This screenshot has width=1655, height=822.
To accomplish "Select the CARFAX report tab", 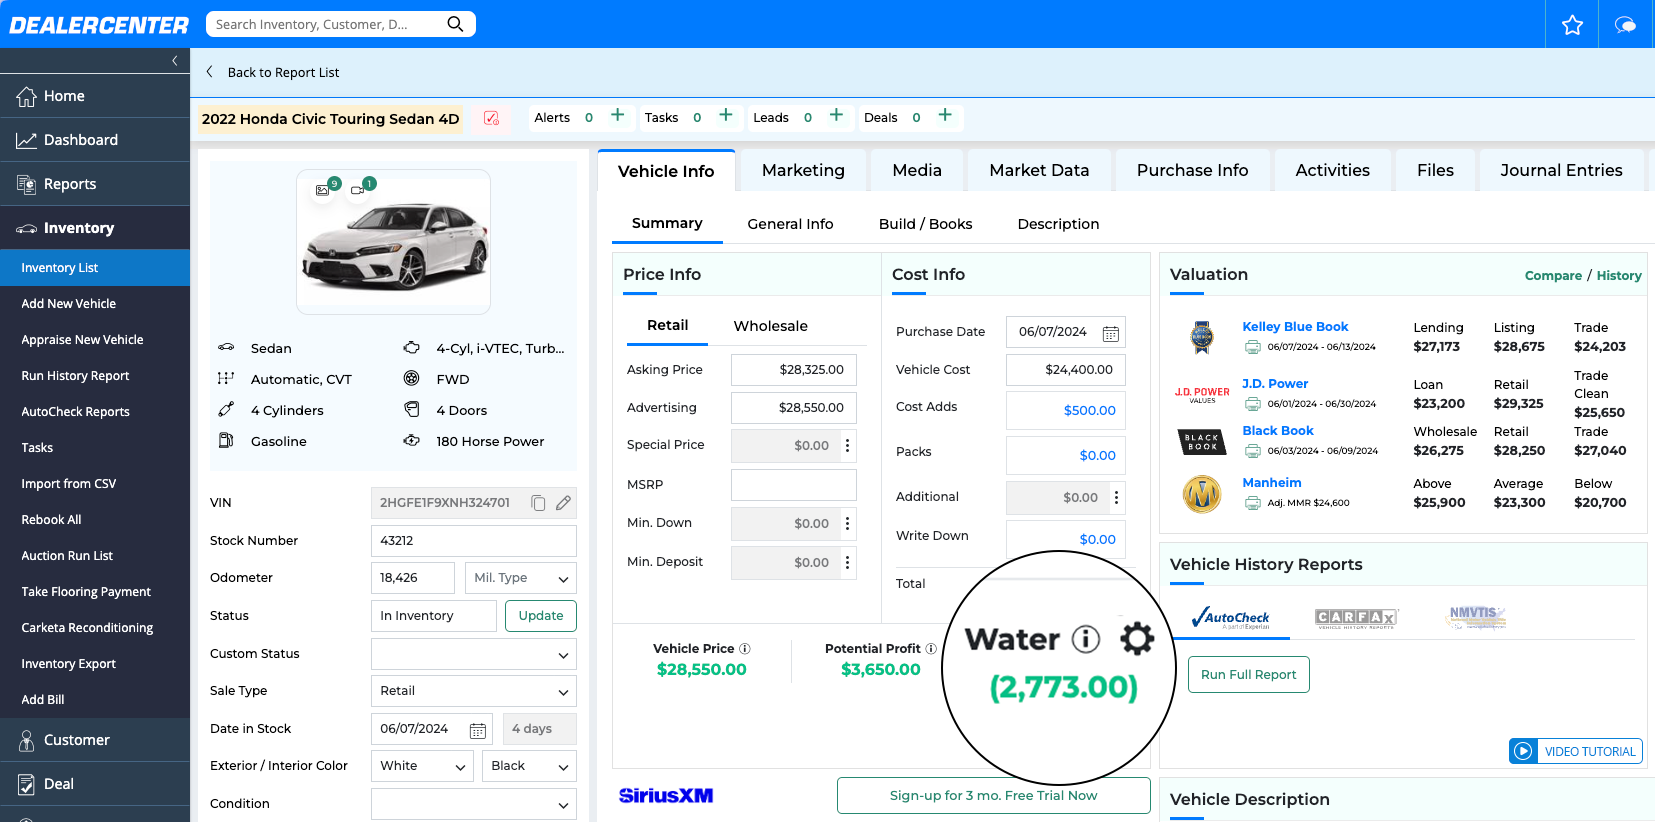I will [x=1356, y=618].
